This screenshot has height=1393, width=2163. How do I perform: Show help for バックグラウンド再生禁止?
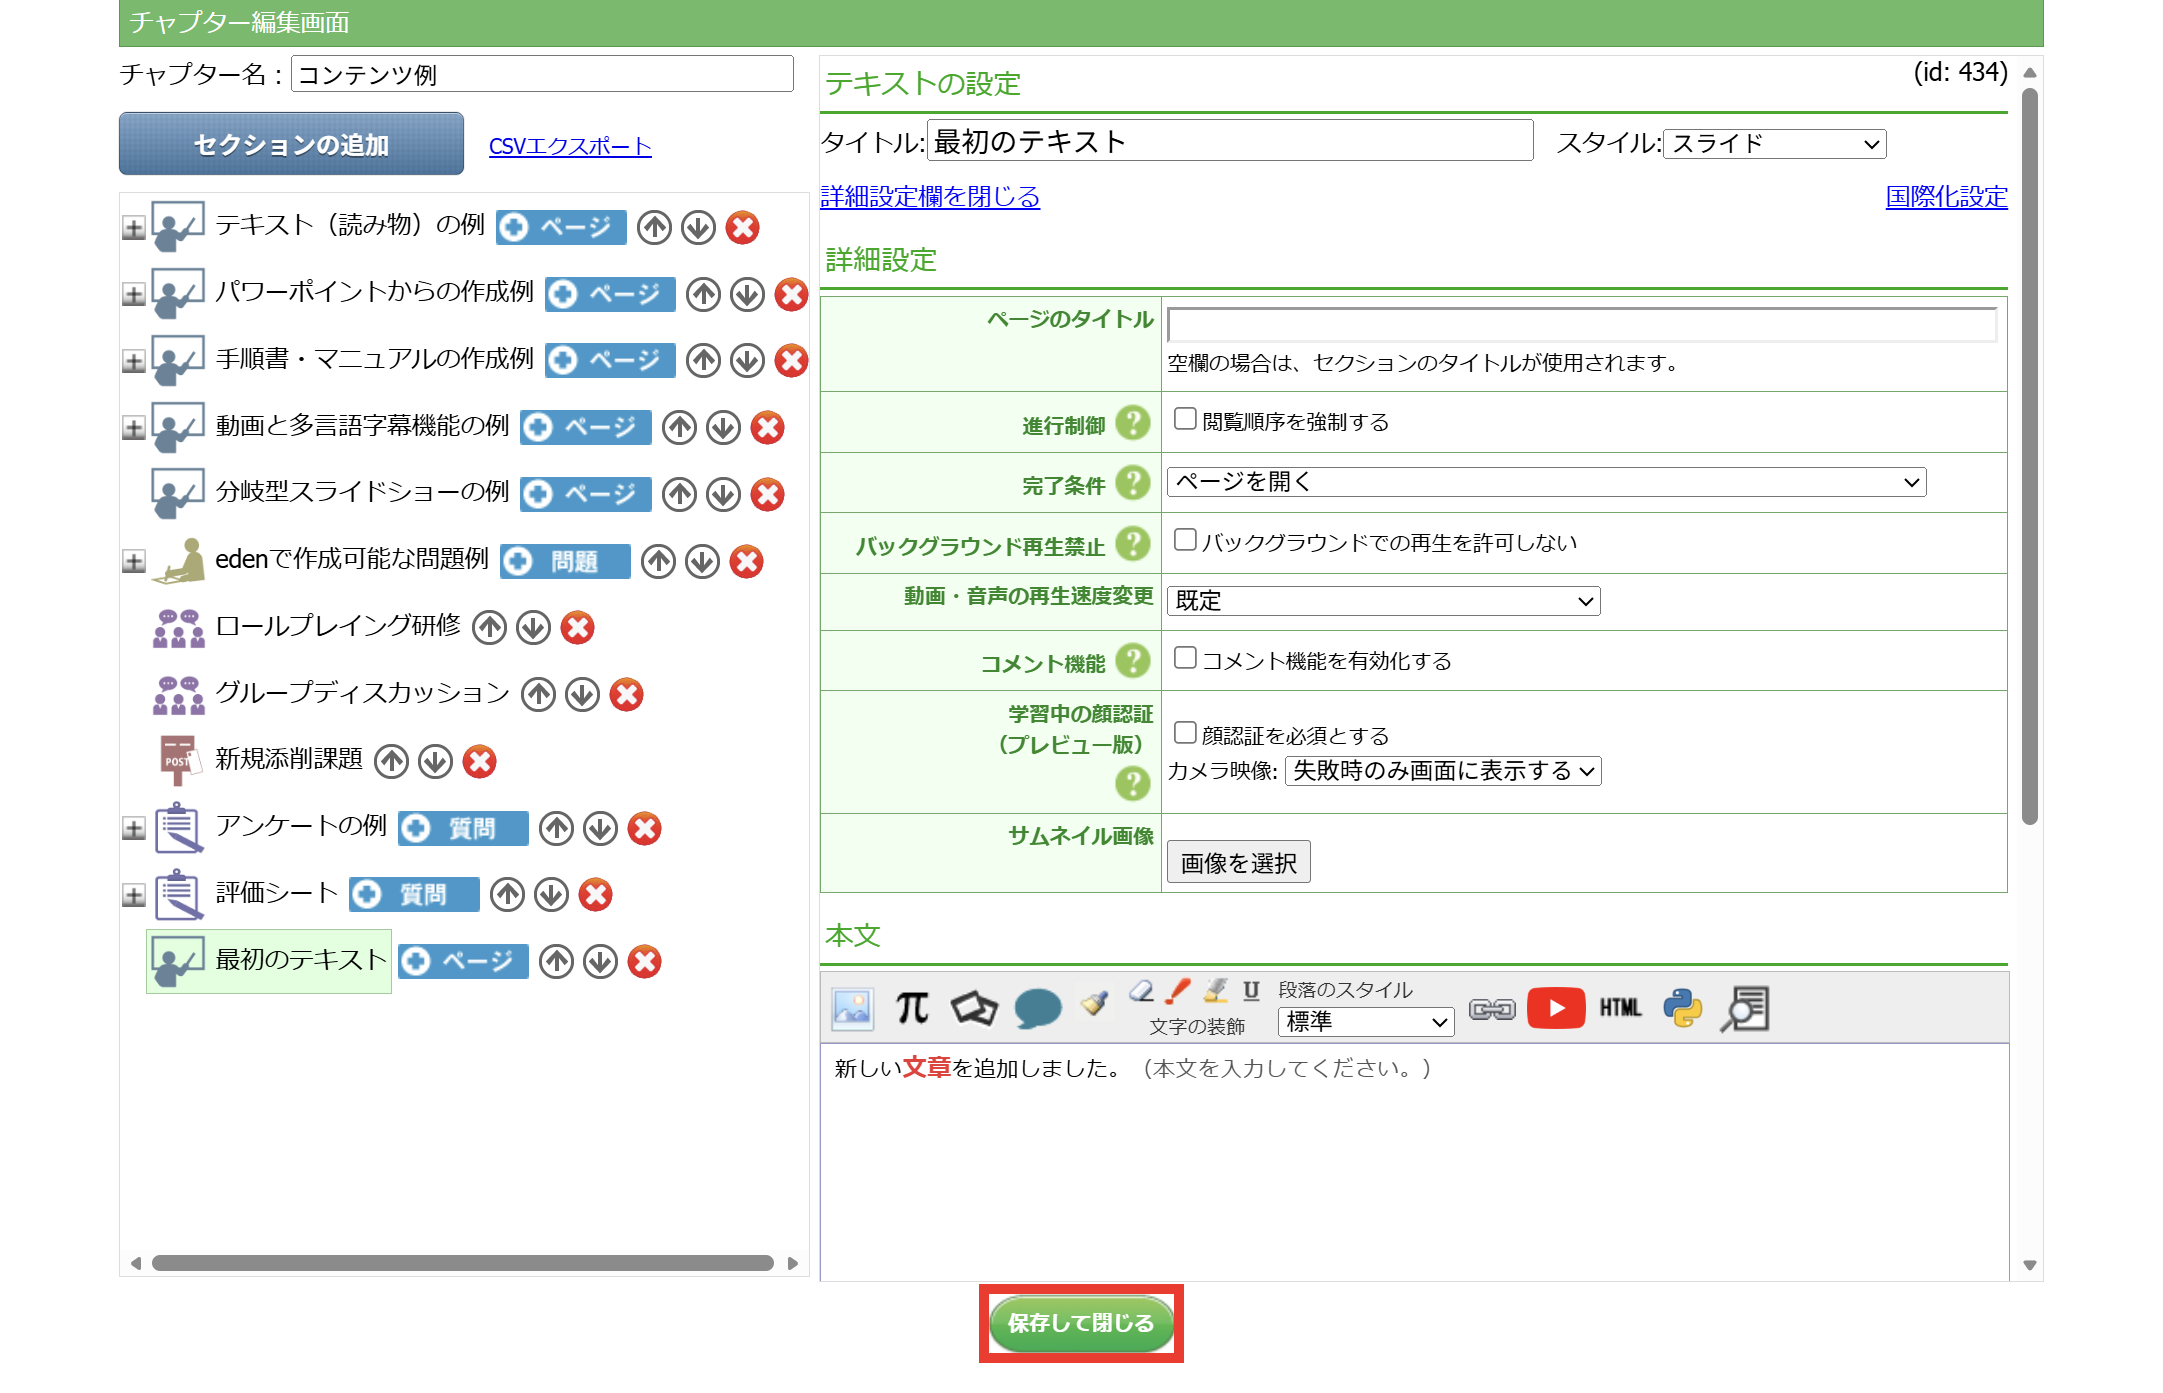(x=1132, y=544)
